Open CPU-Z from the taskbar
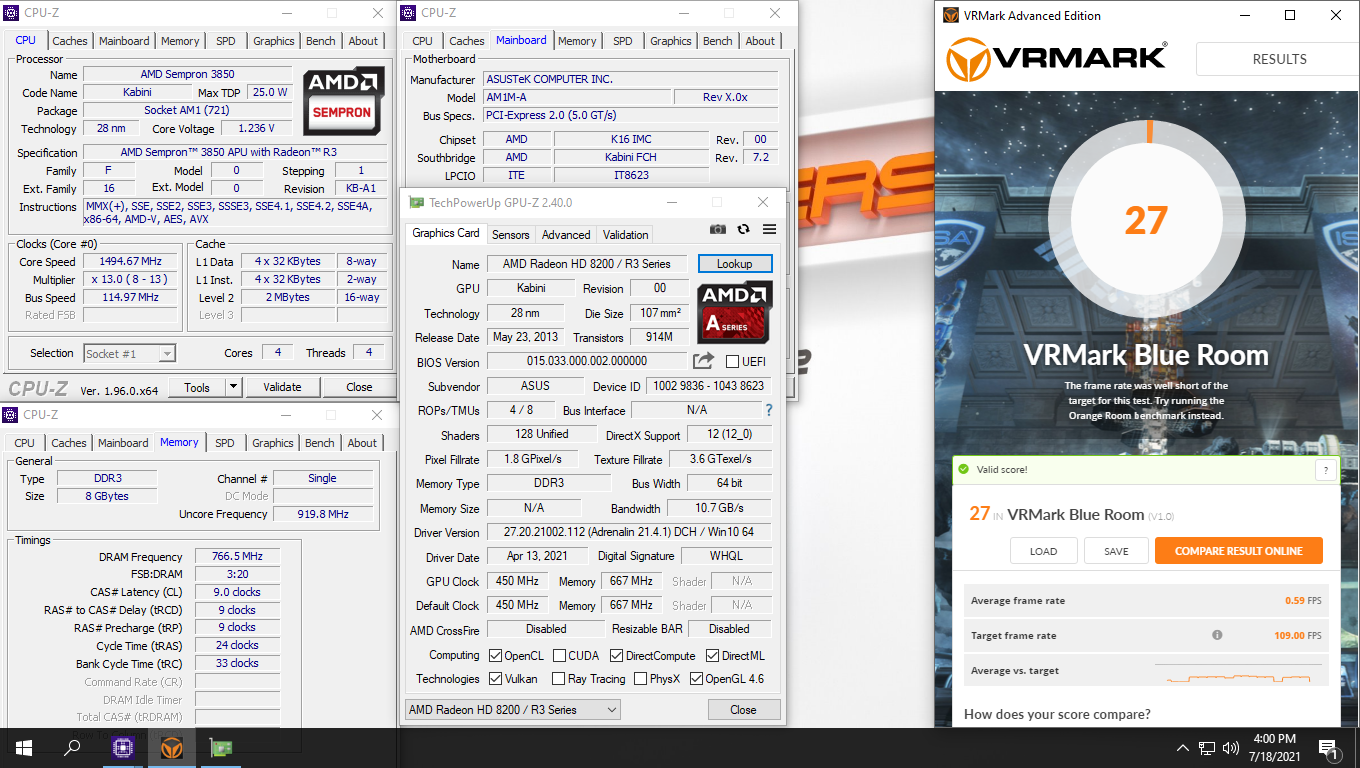 point(123,747)
